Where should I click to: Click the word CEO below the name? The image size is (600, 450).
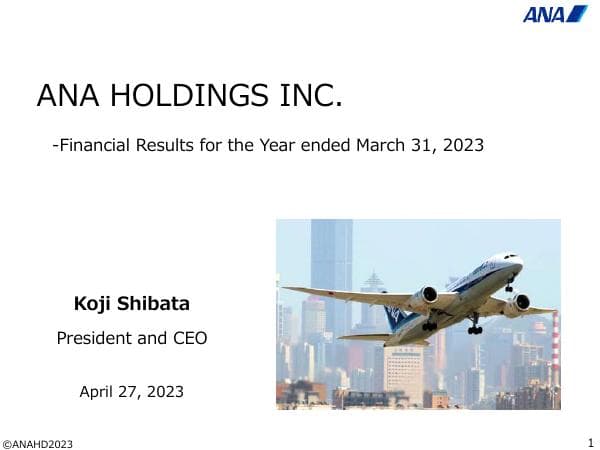coord(190,338)
